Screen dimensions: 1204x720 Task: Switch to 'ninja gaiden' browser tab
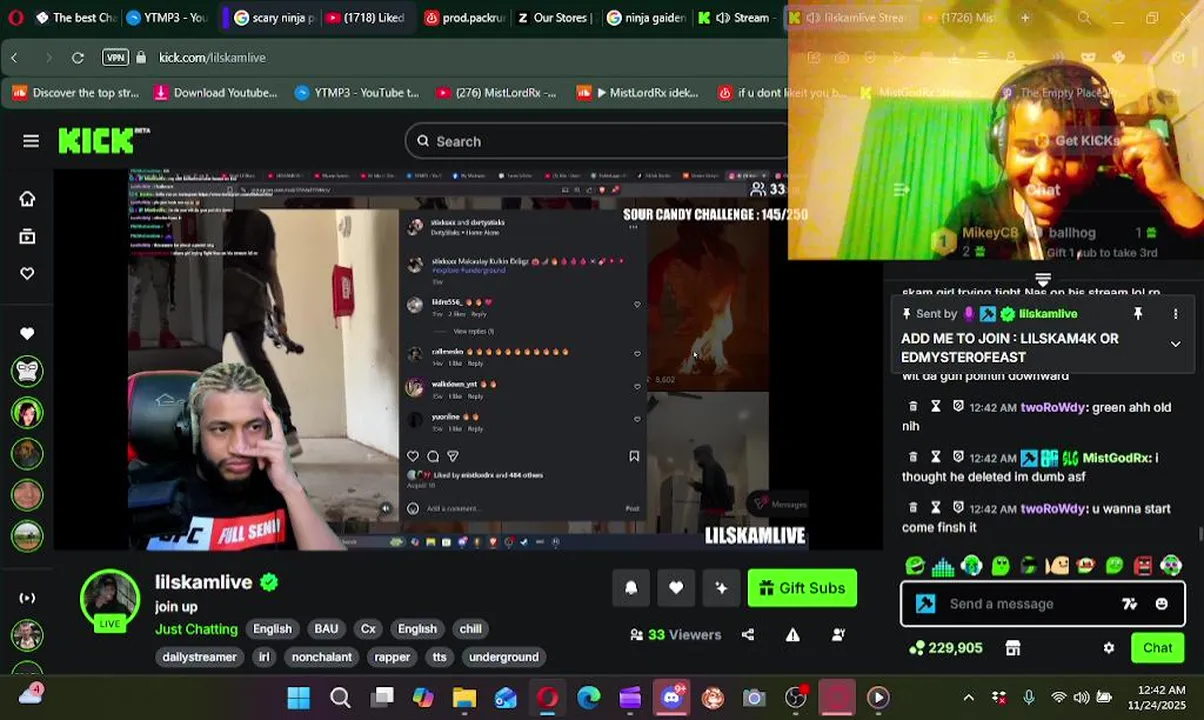(645, 17)
